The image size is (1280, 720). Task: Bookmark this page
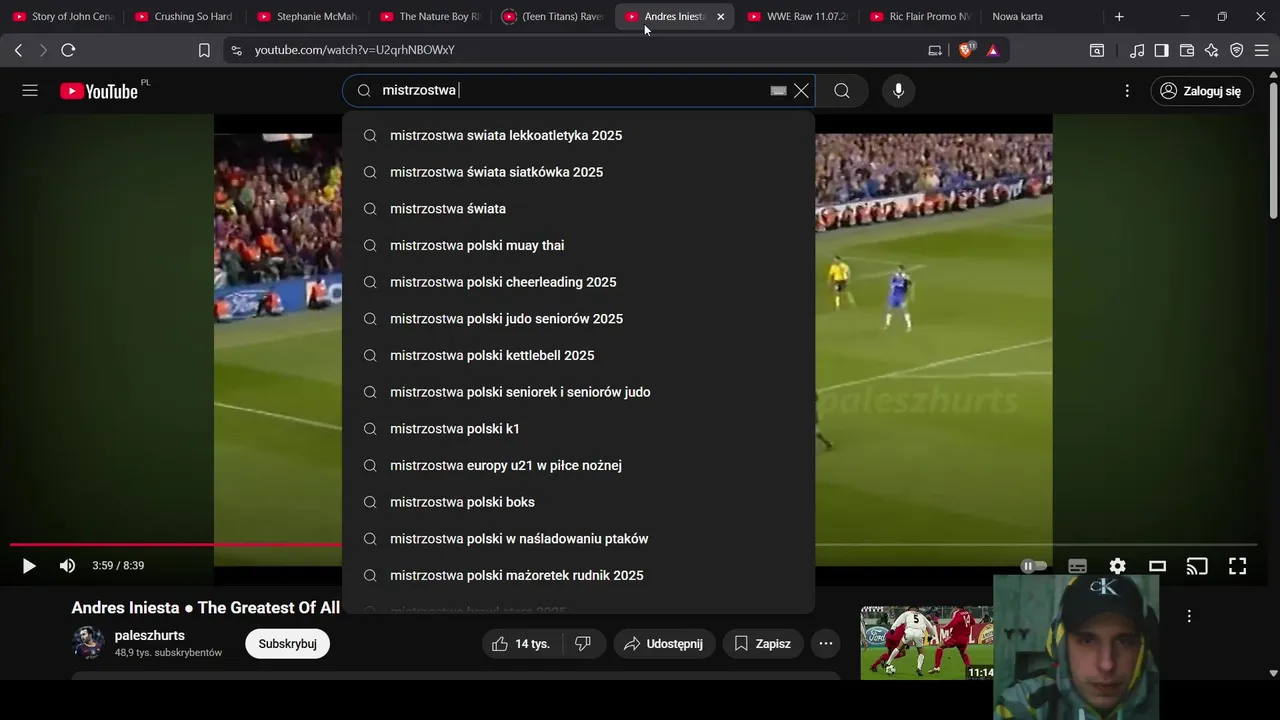point(204,50)
